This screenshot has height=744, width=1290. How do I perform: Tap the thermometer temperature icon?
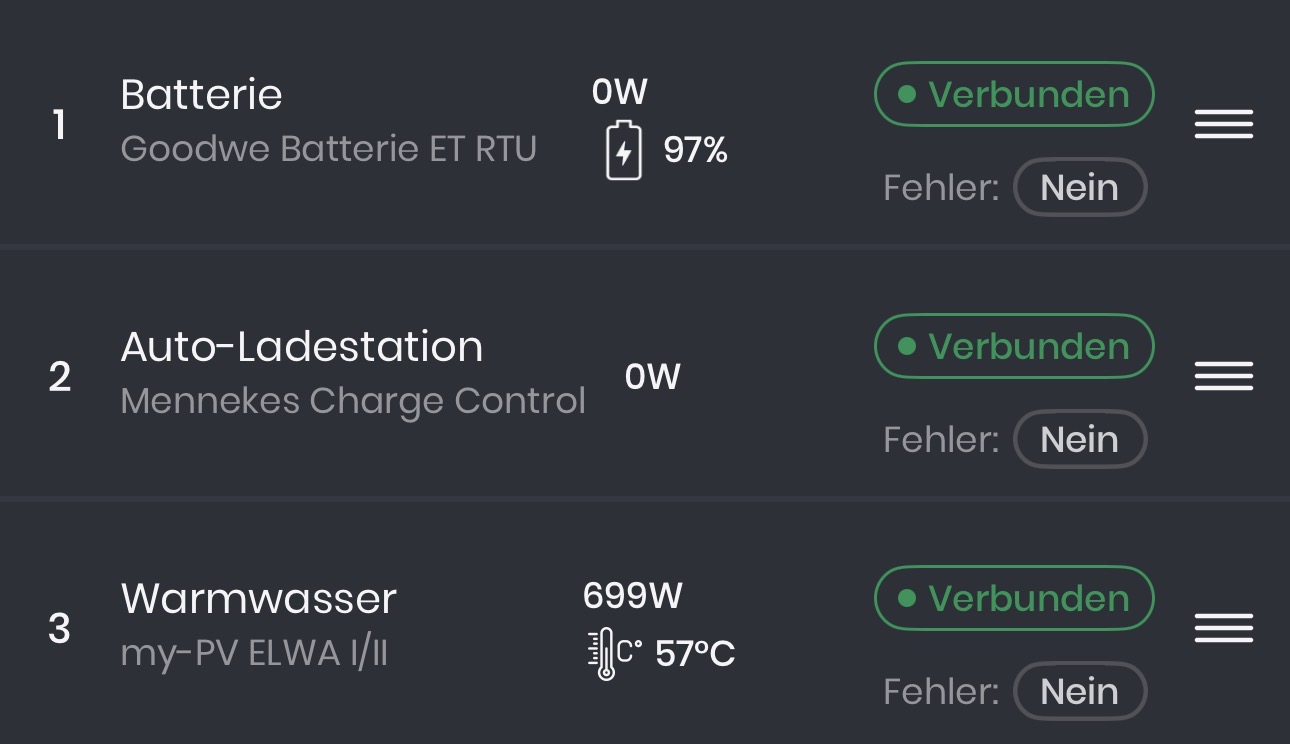point(614,654)
